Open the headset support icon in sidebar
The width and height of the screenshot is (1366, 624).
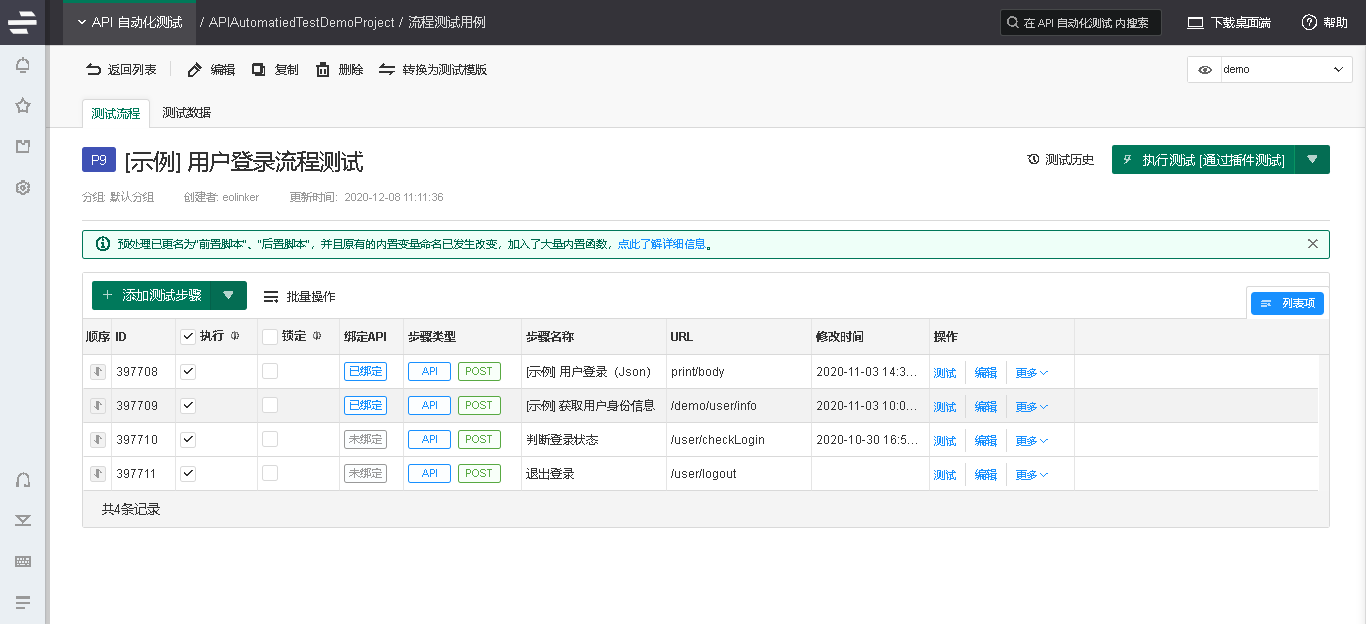23,480
